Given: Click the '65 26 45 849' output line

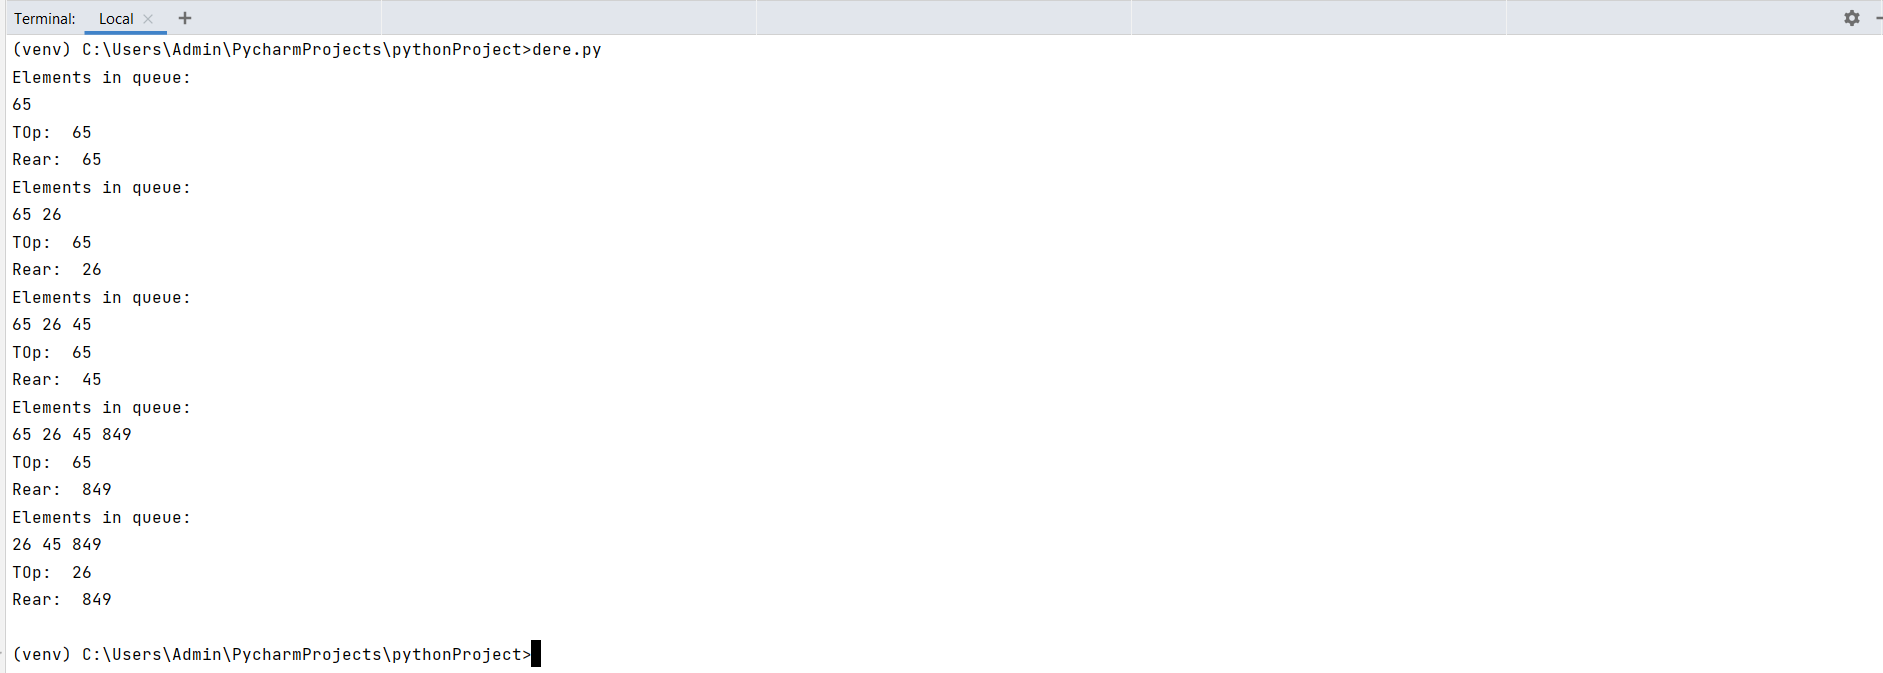Looking at the screenshot, I should (72, 435).
